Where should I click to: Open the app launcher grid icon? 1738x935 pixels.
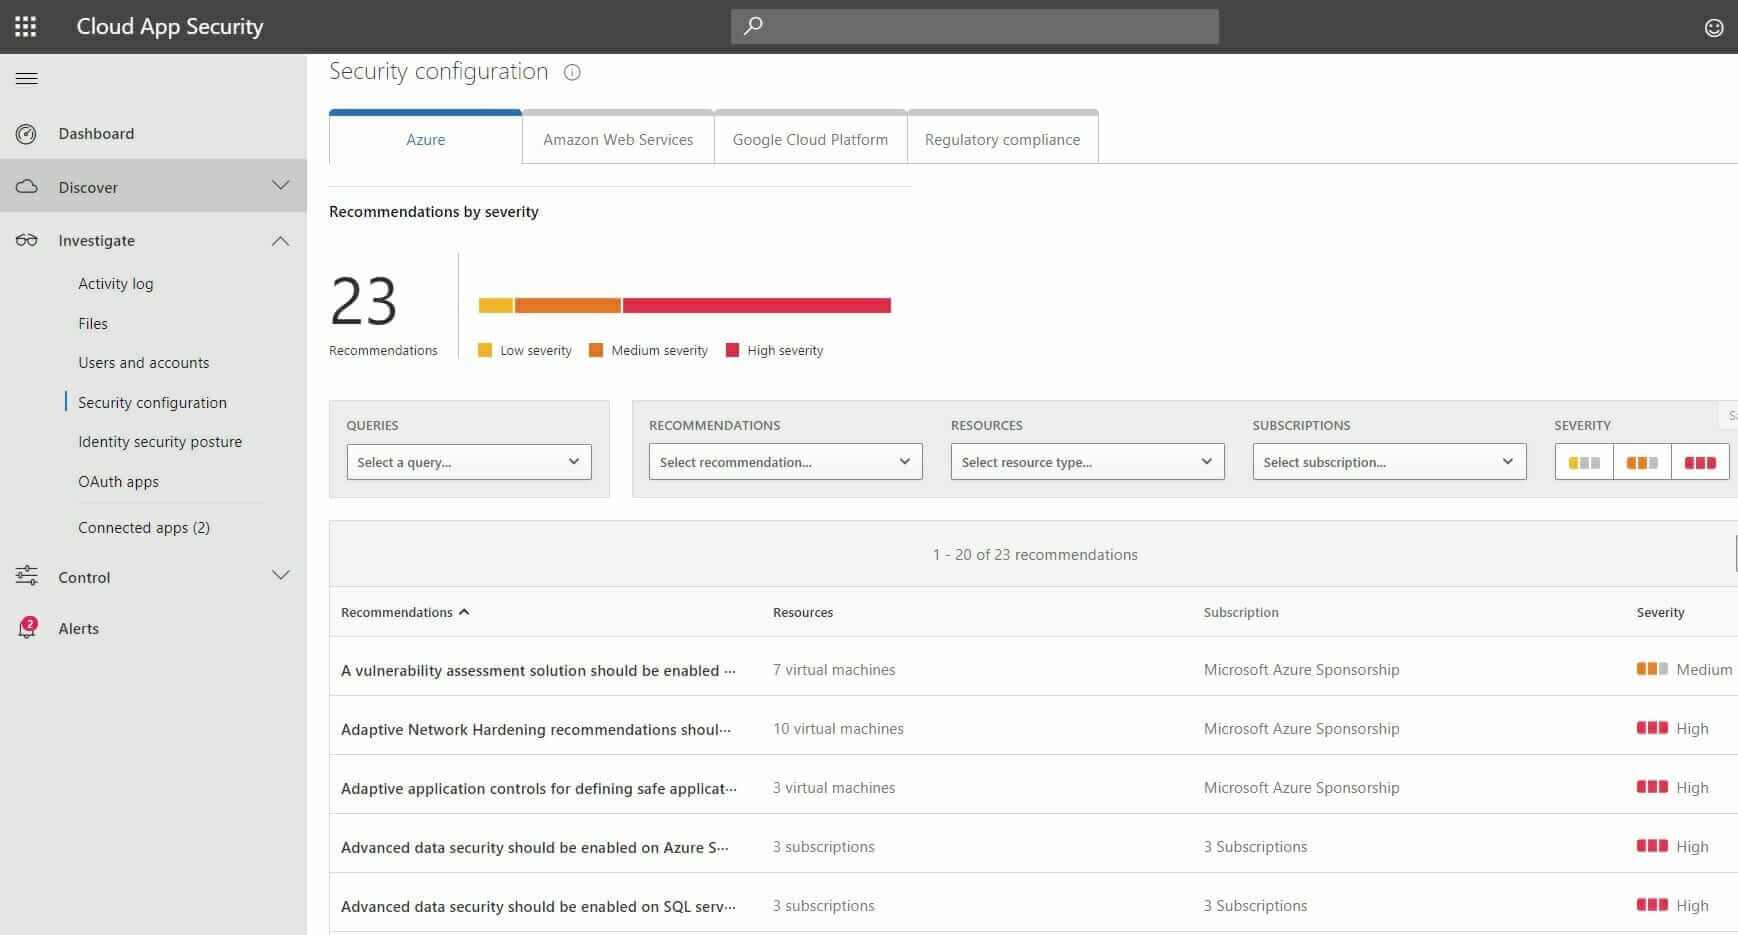tap(26, 27)
